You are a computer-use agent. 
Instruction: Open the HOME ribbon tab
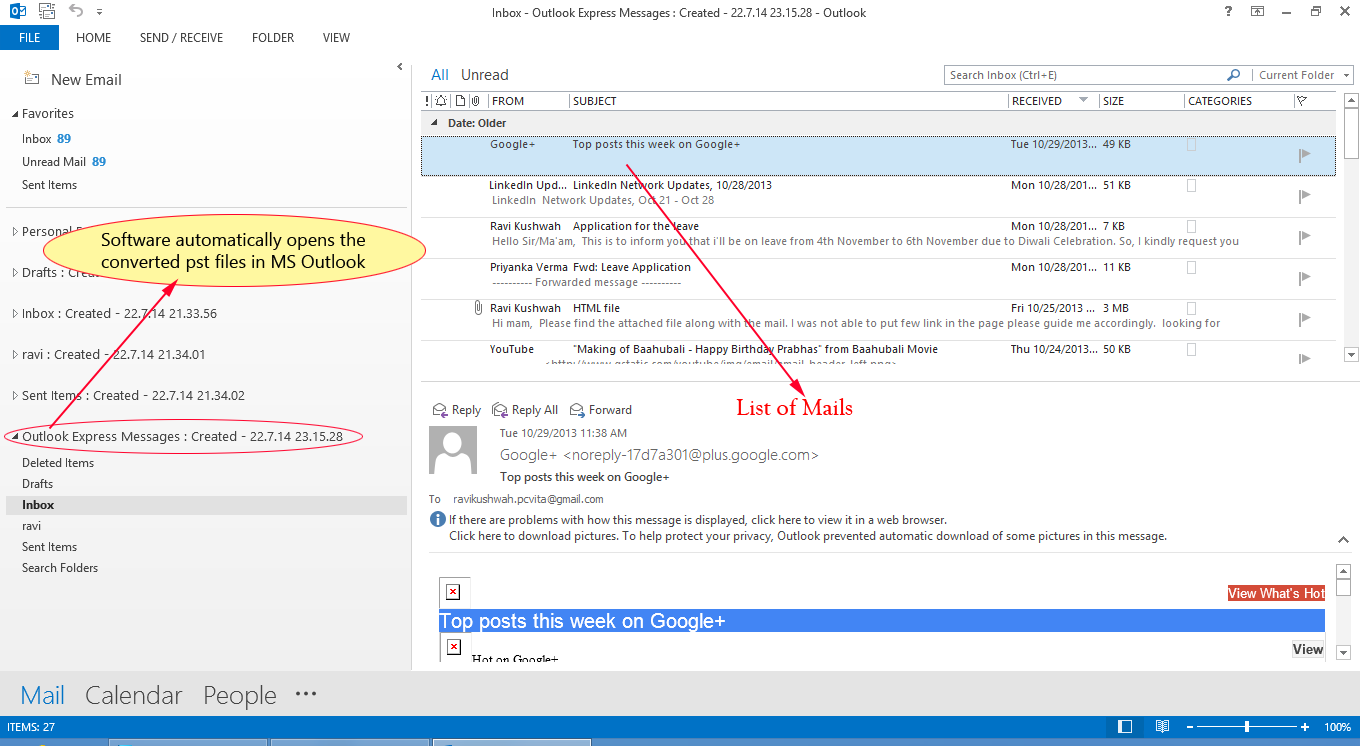94,38
